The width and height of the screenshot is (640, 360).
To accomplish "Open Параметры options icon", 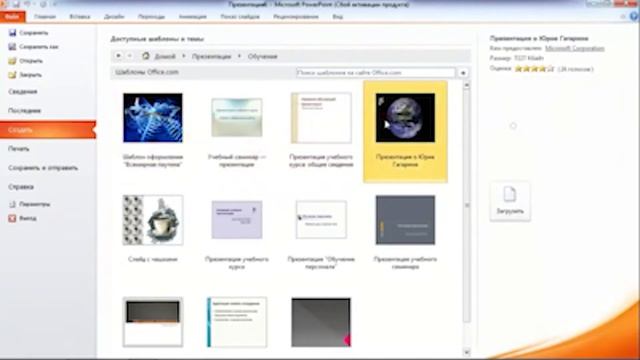I will coord(12,204).
